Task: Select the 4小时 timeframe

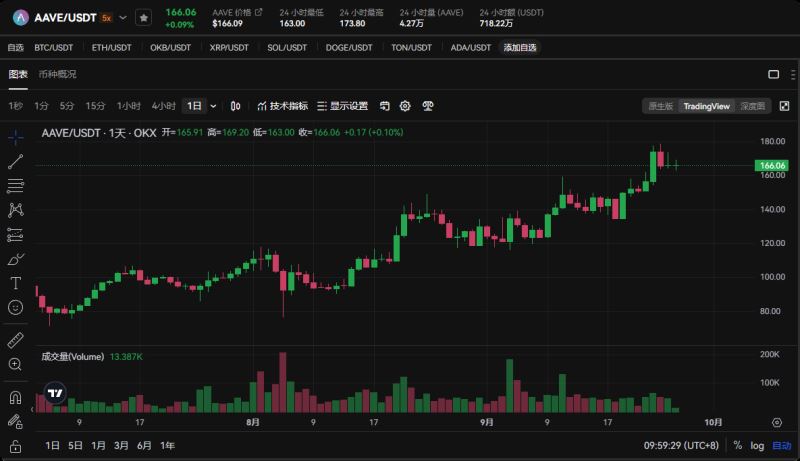Action: pyautogui.click(x=163, y=106)
